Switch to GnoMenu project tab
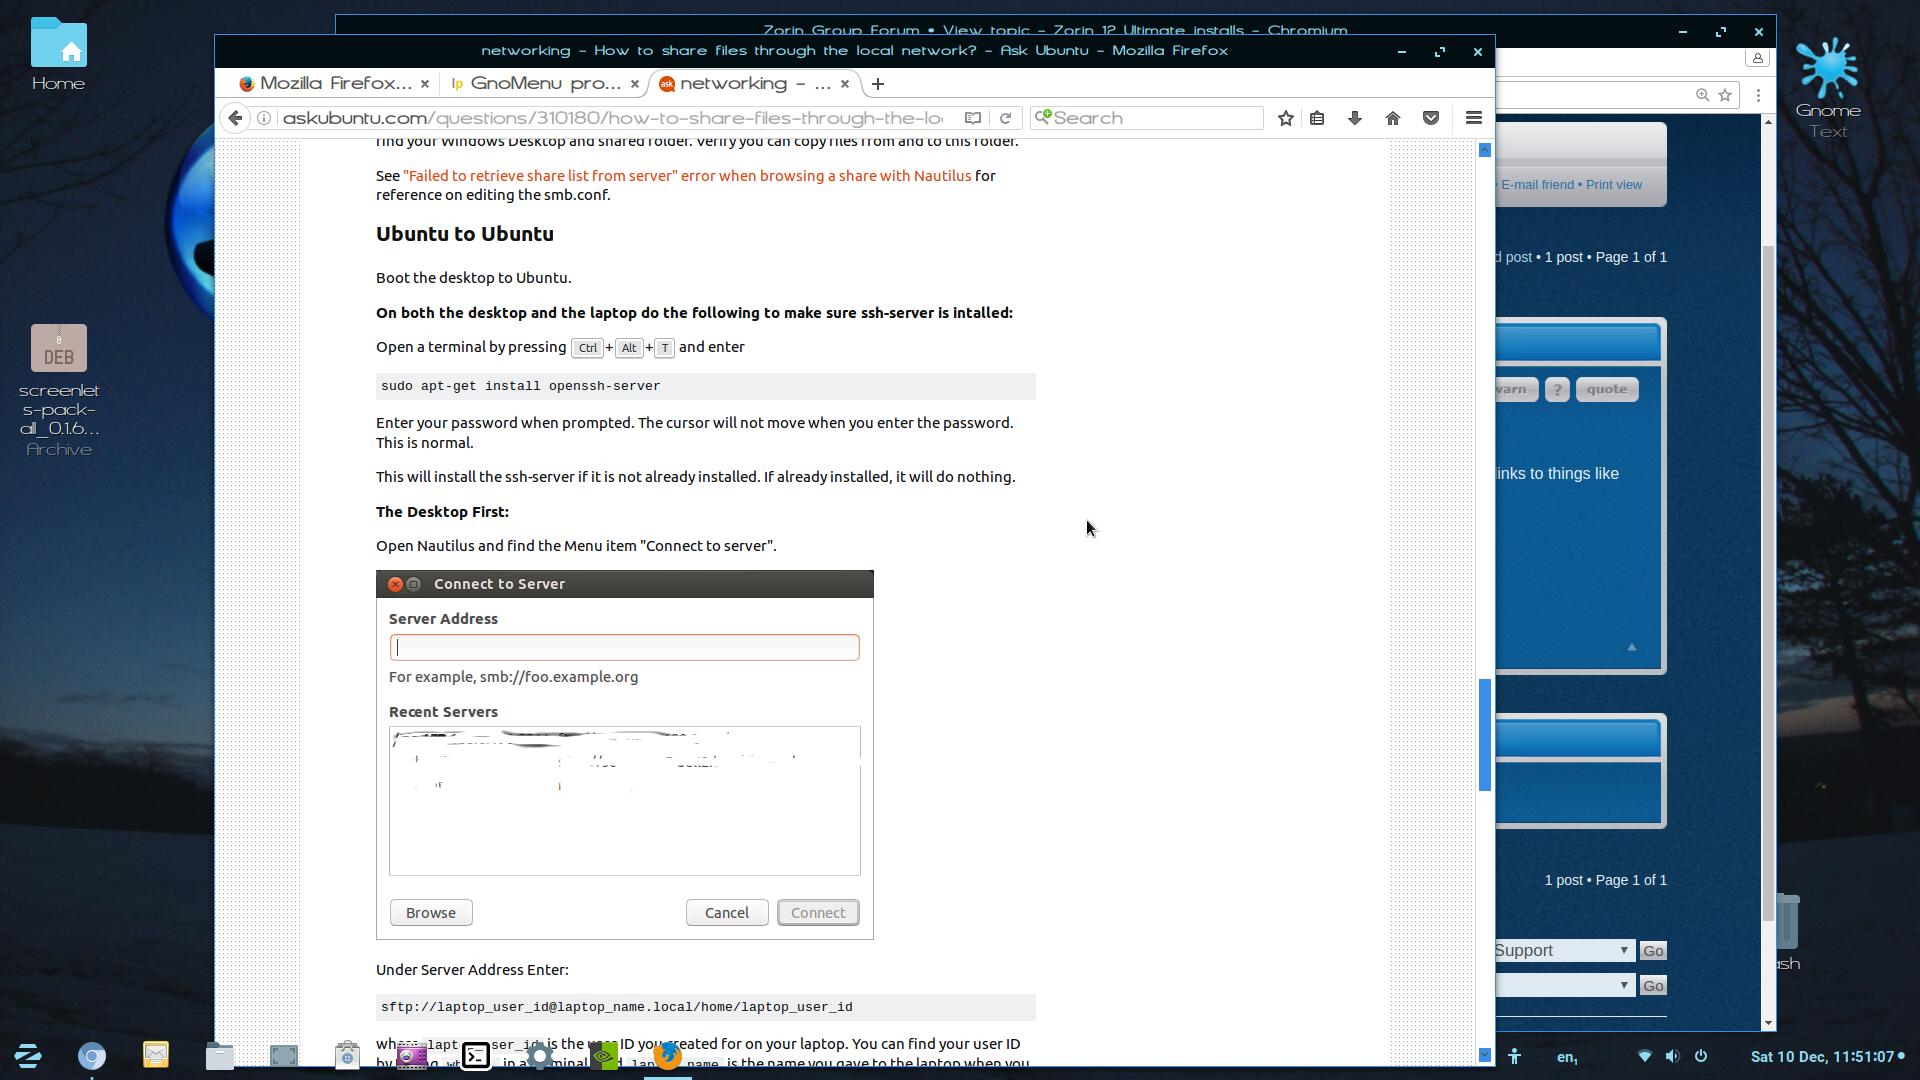The width and height of the screenshot is (1920, 1080). pos(535,84)
